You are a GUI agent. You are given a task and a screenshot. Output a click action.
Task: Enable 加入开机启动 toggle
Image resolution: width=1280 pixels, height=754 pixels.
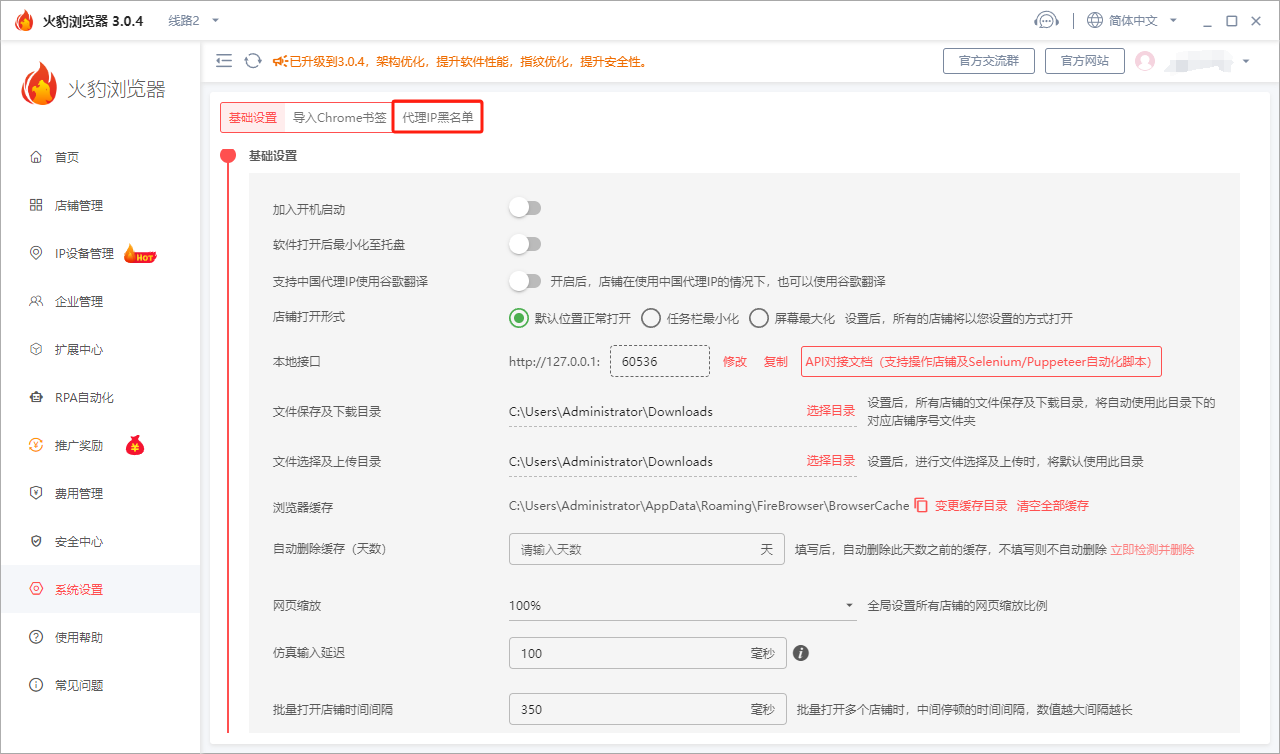525,207
